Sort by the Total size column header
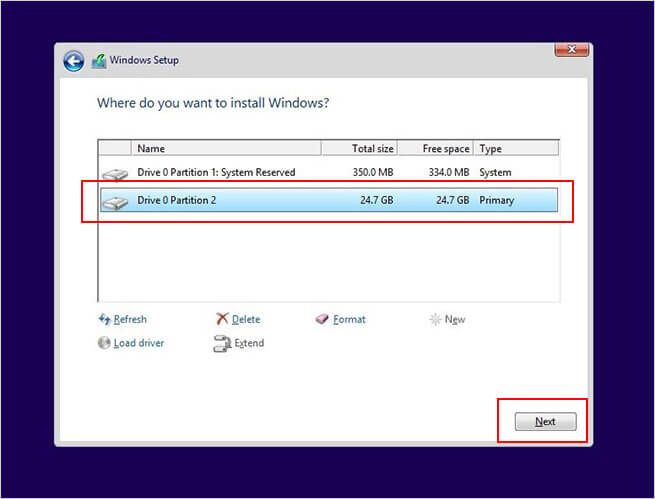 [359, 149]
